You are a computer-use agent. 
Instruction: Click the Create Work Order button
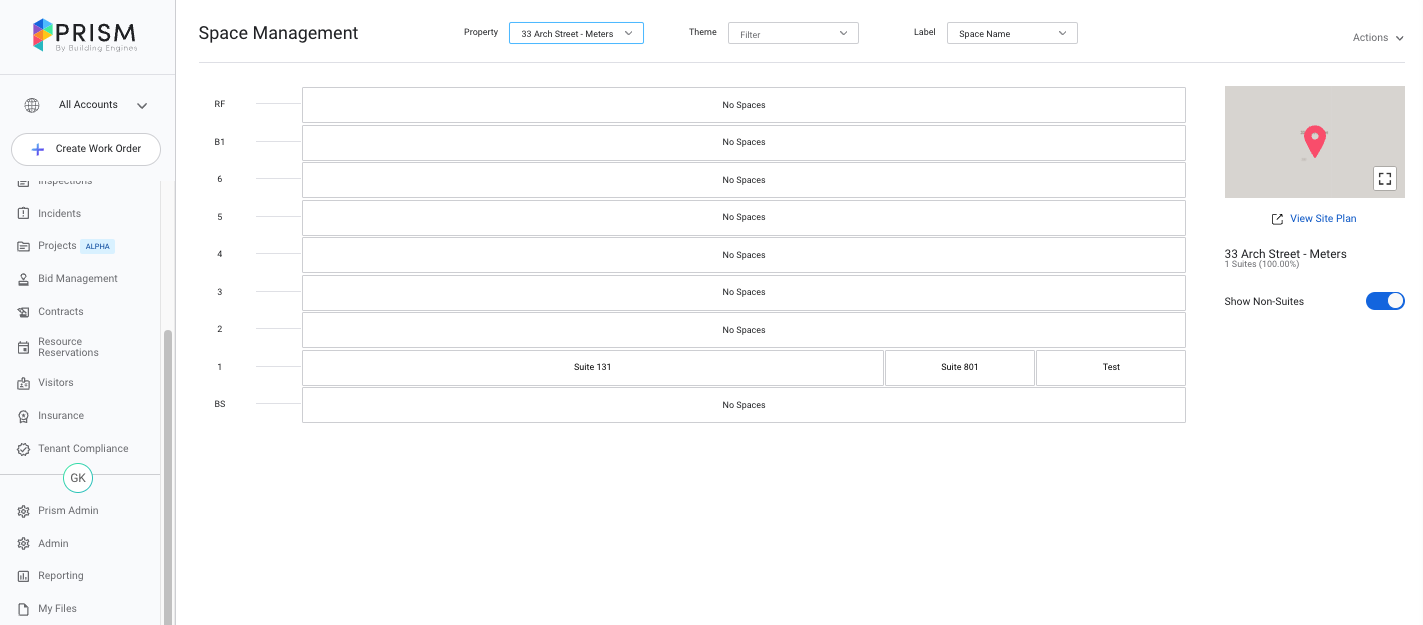pos(86,149)
